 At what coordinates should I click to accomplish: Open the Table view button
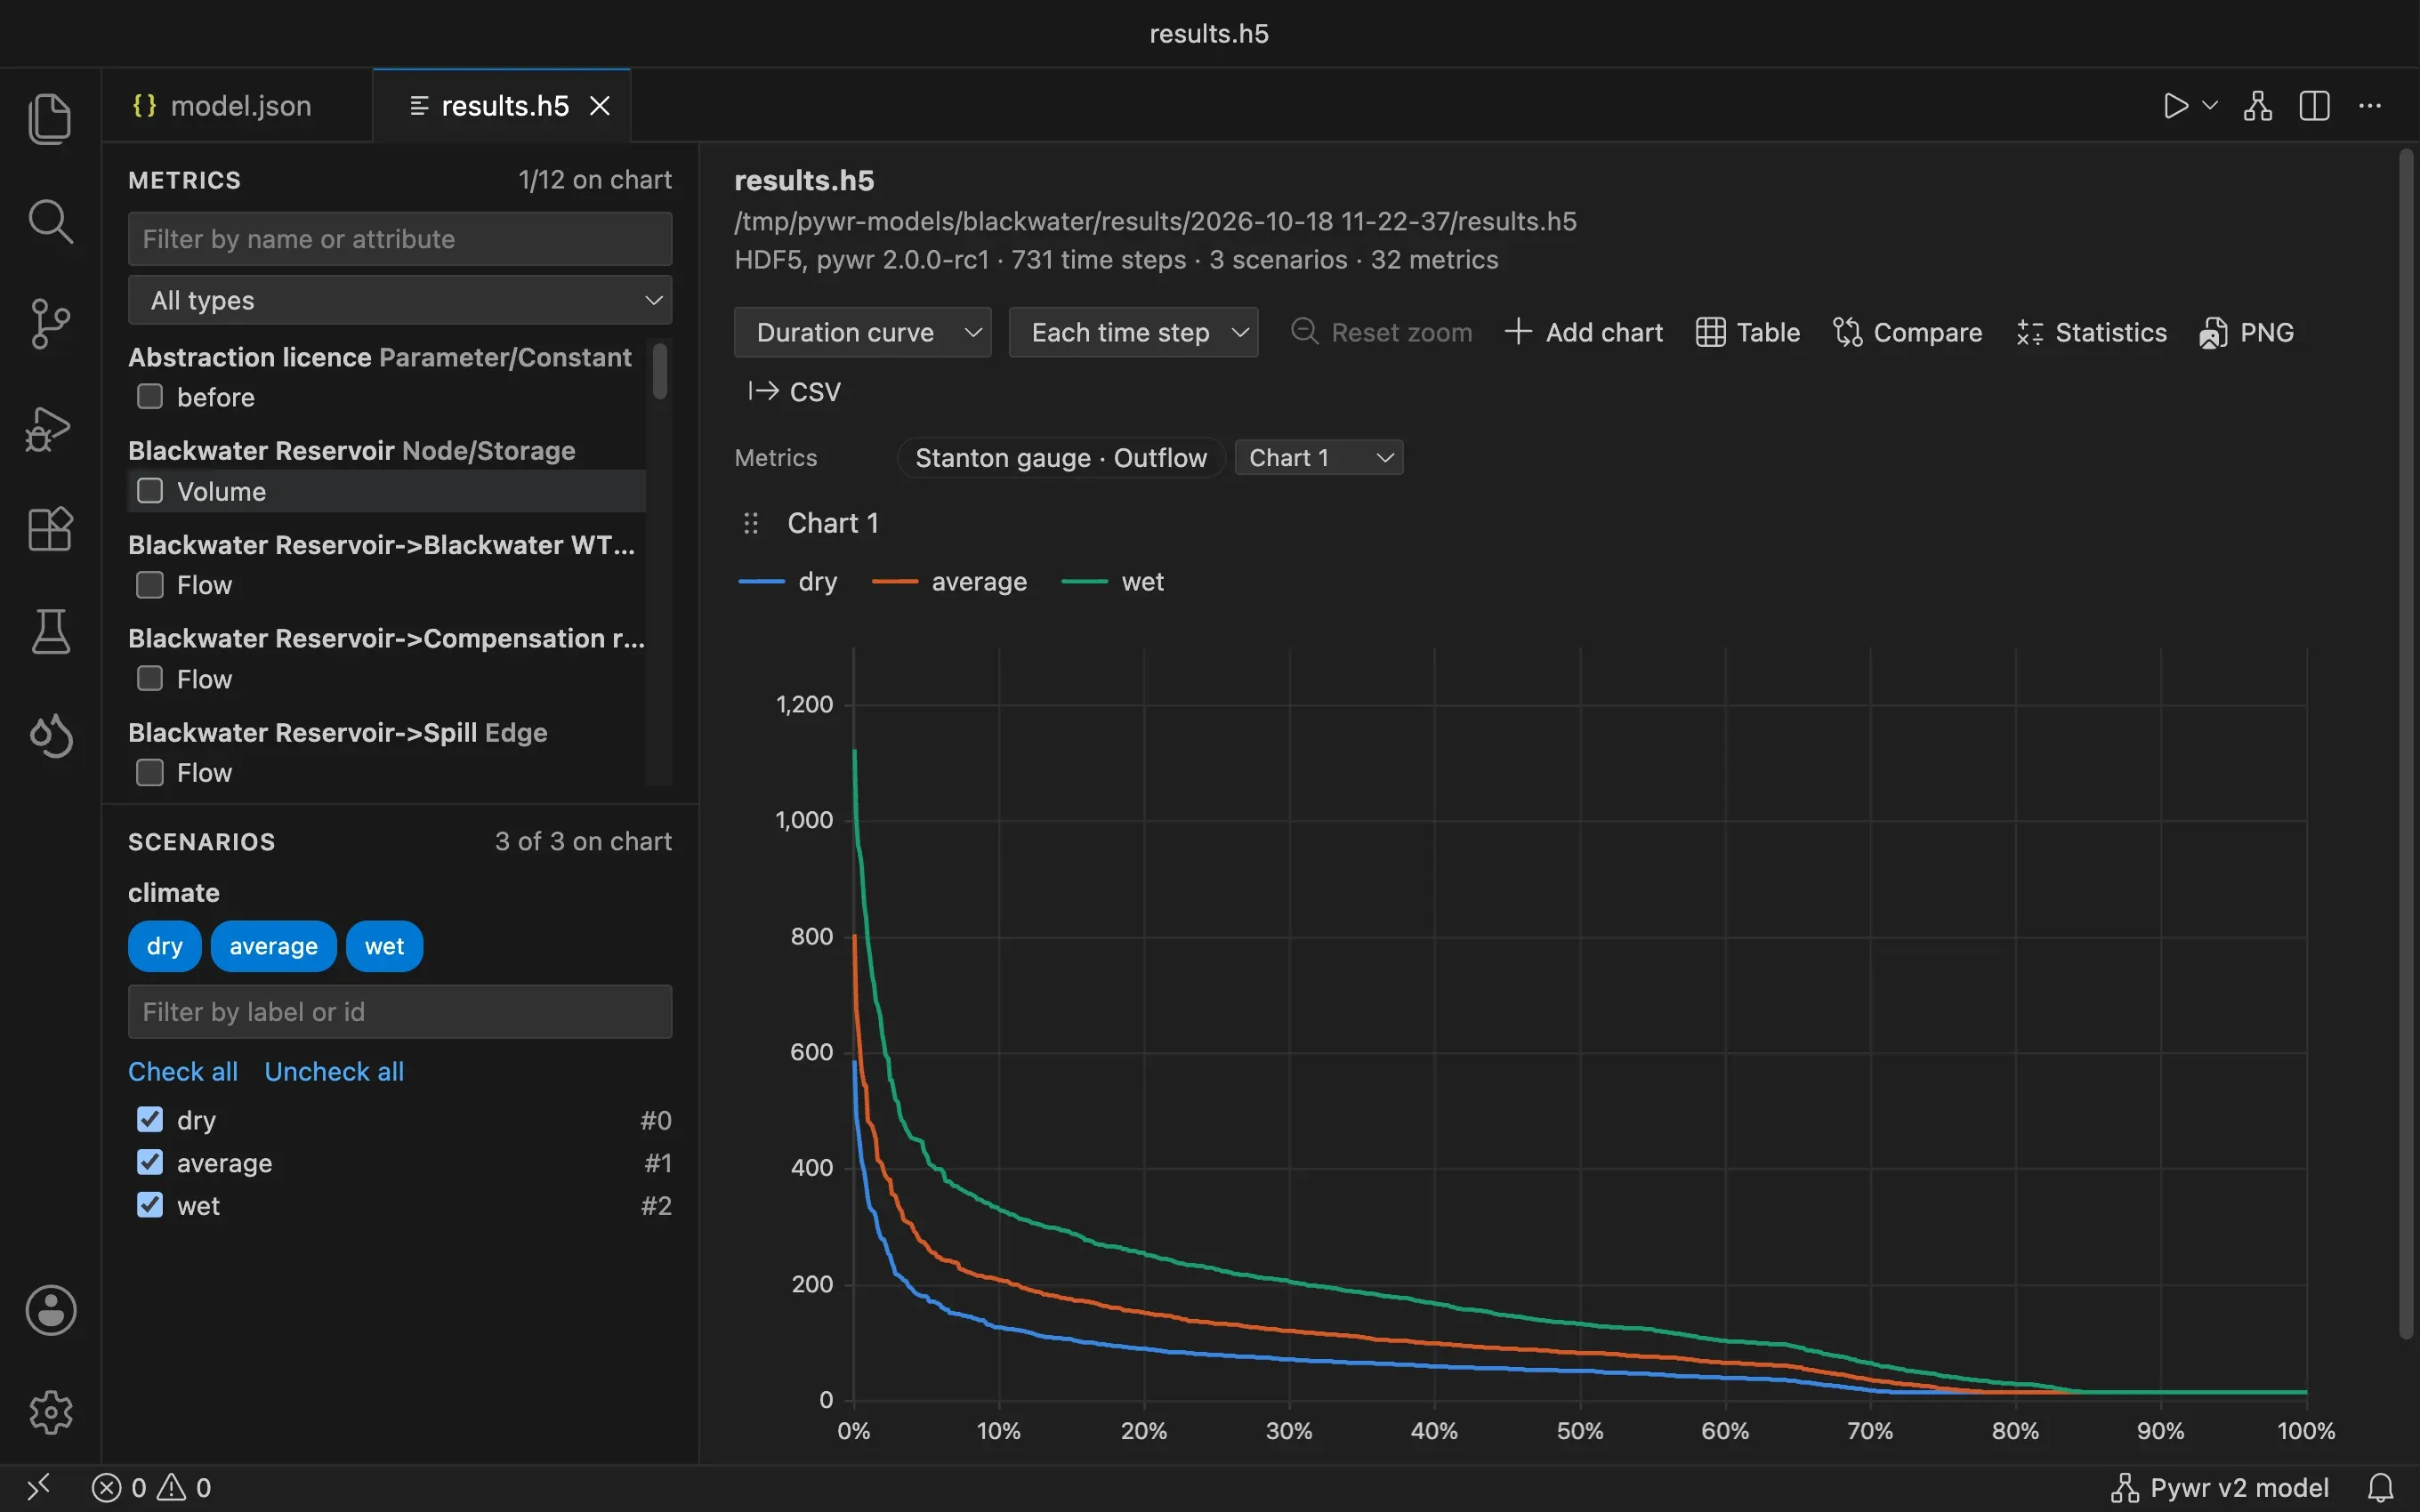pyautogui.click(x=1748, y=332)
